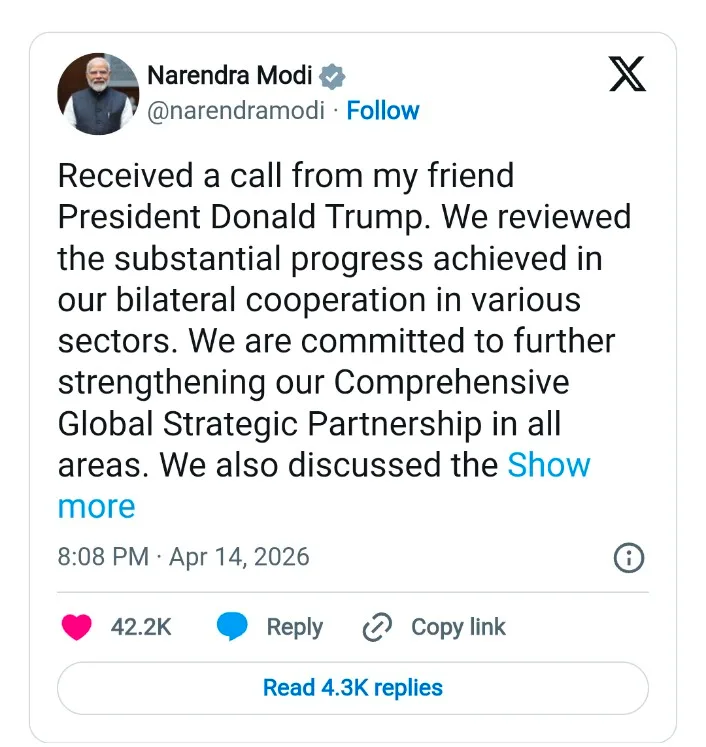Click the 'Received a call from my friend' line
The width and height of the screenshot is (706, 747).
pos(286,176)
